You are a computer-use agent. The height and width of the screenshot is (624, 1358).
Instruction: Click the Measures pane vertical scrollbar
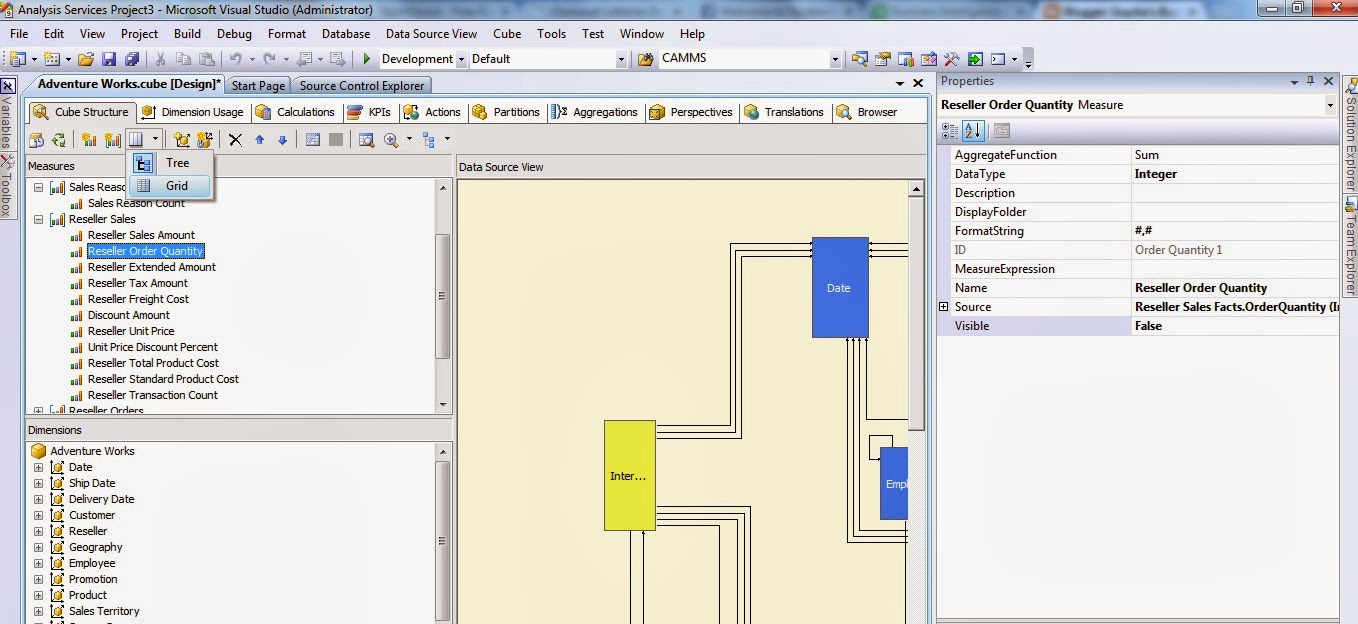click(x=444, y=295)
